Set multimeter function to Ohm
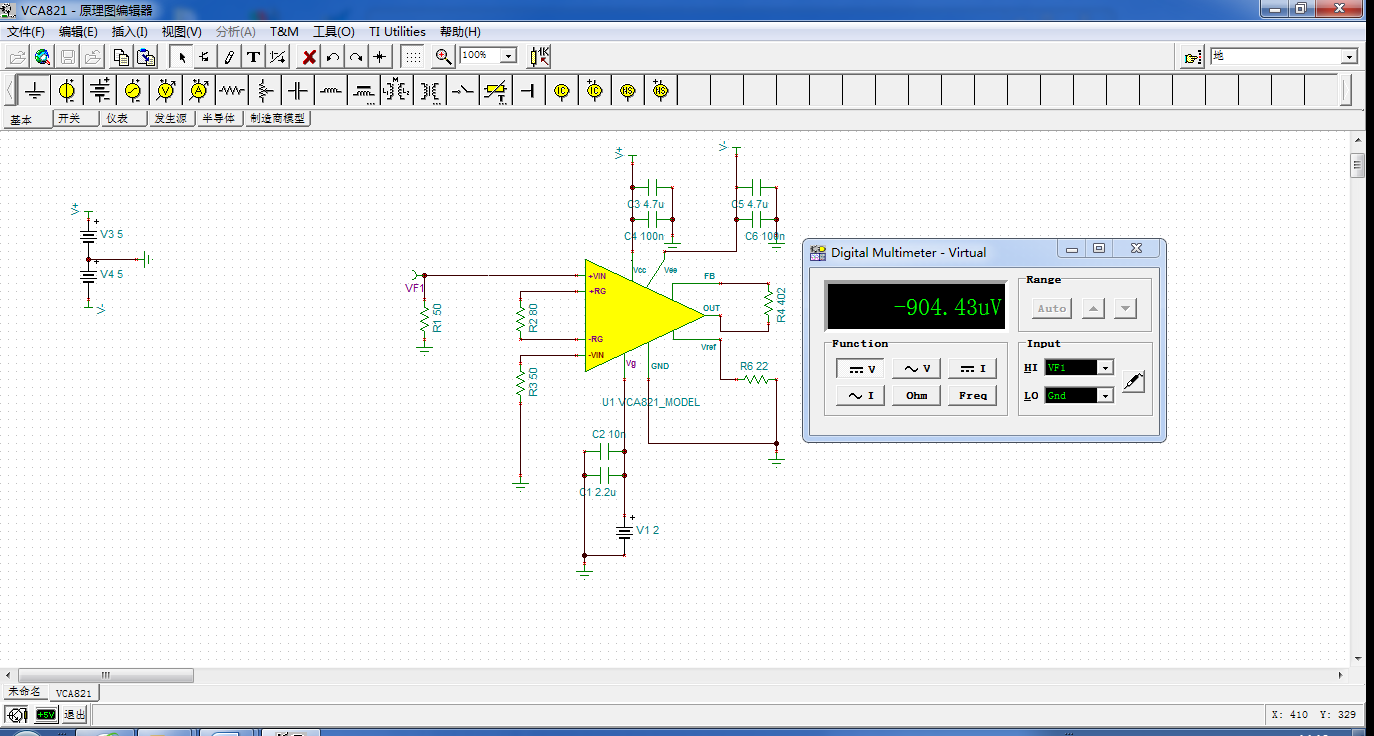 pyautogui.click(x=916, y=396)
